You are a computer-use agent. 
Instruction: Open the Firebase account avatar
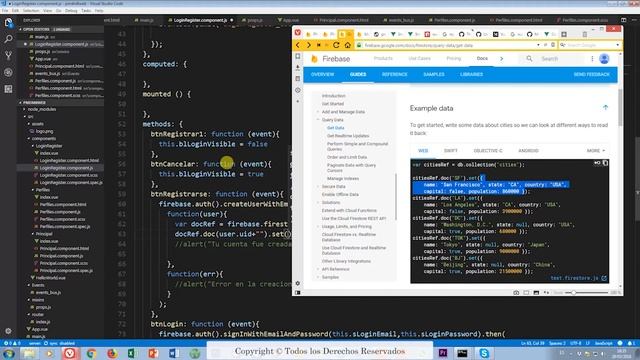point(604,59)
